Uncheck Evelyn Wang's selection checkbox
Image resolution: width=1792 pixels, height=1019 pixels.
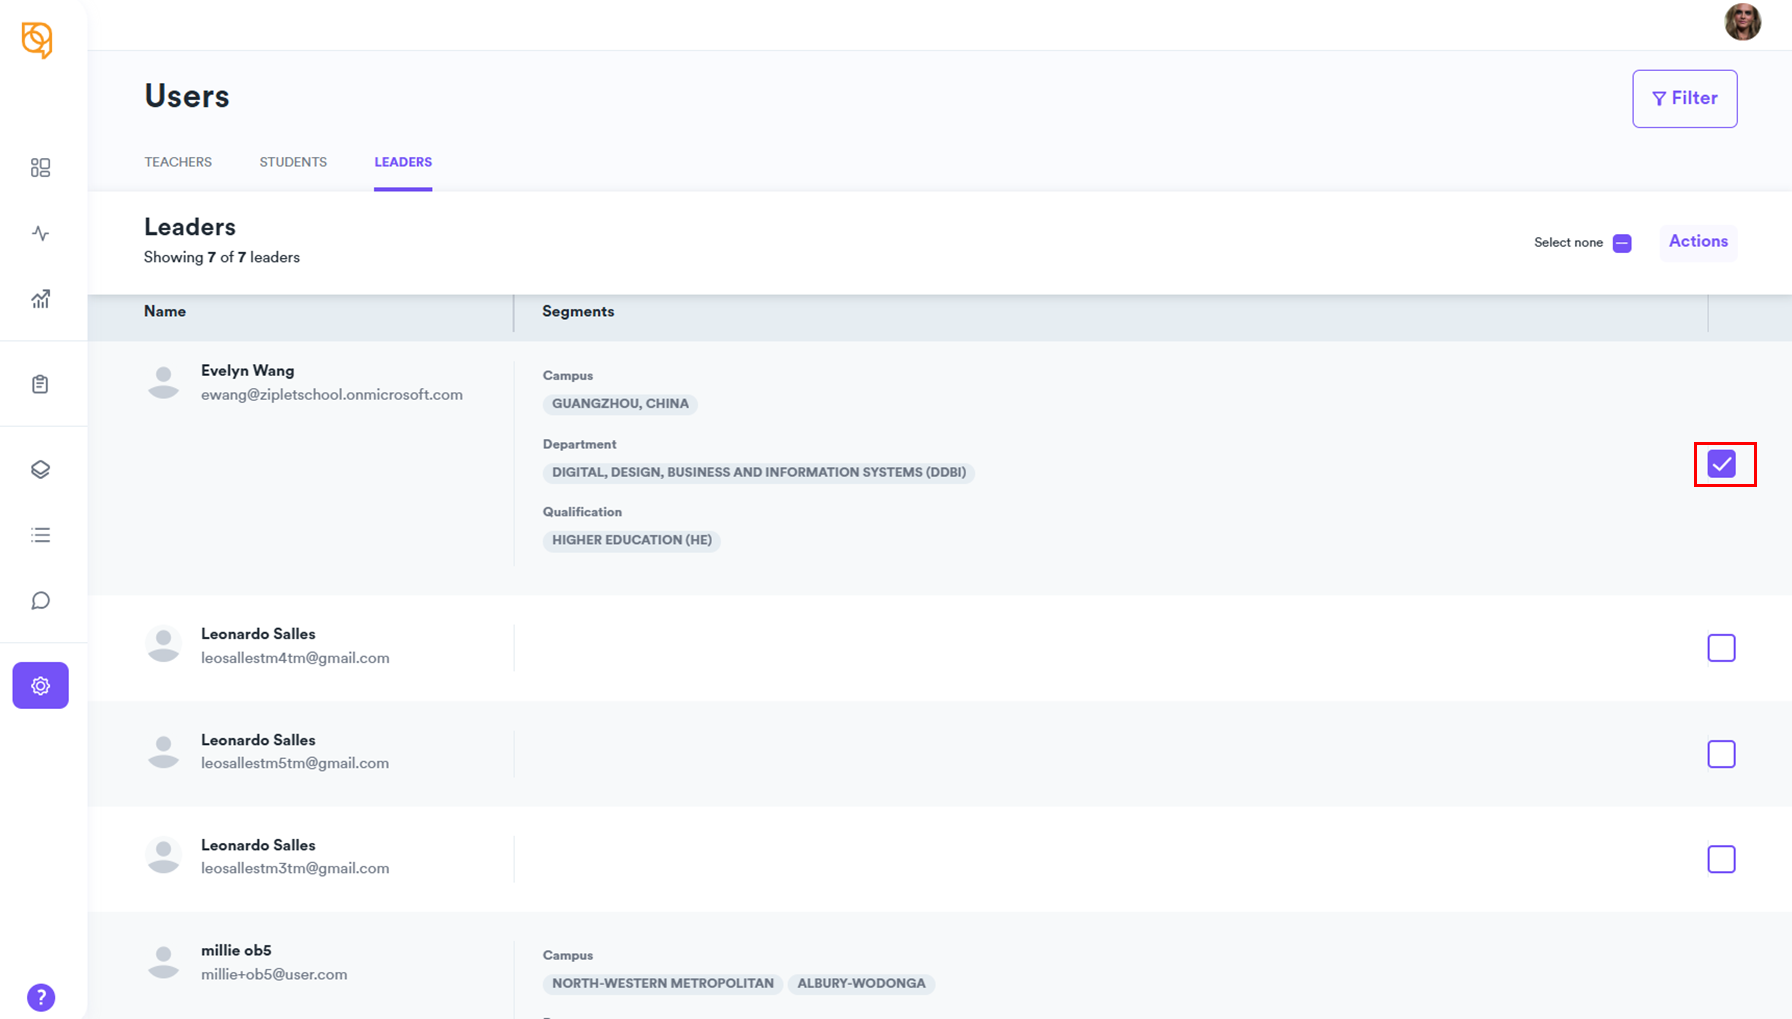click(1721, 464)
